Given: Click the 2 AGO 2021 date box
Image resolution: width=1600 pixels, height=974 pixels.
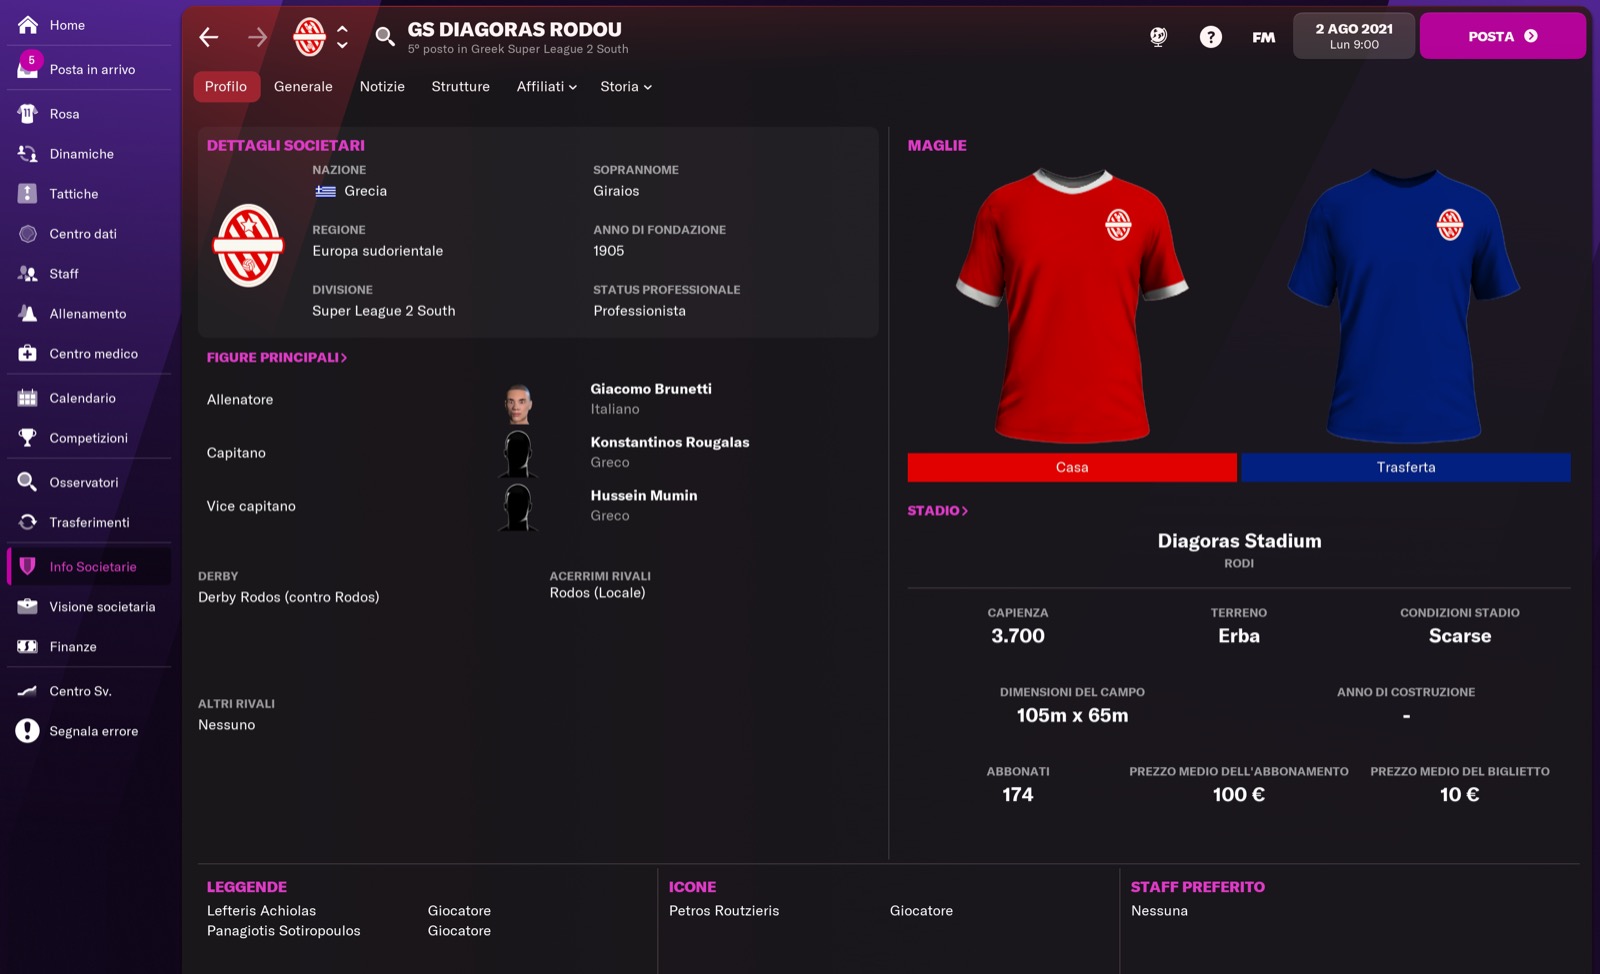Looking at the screenshot, I should pos(1353,36).
